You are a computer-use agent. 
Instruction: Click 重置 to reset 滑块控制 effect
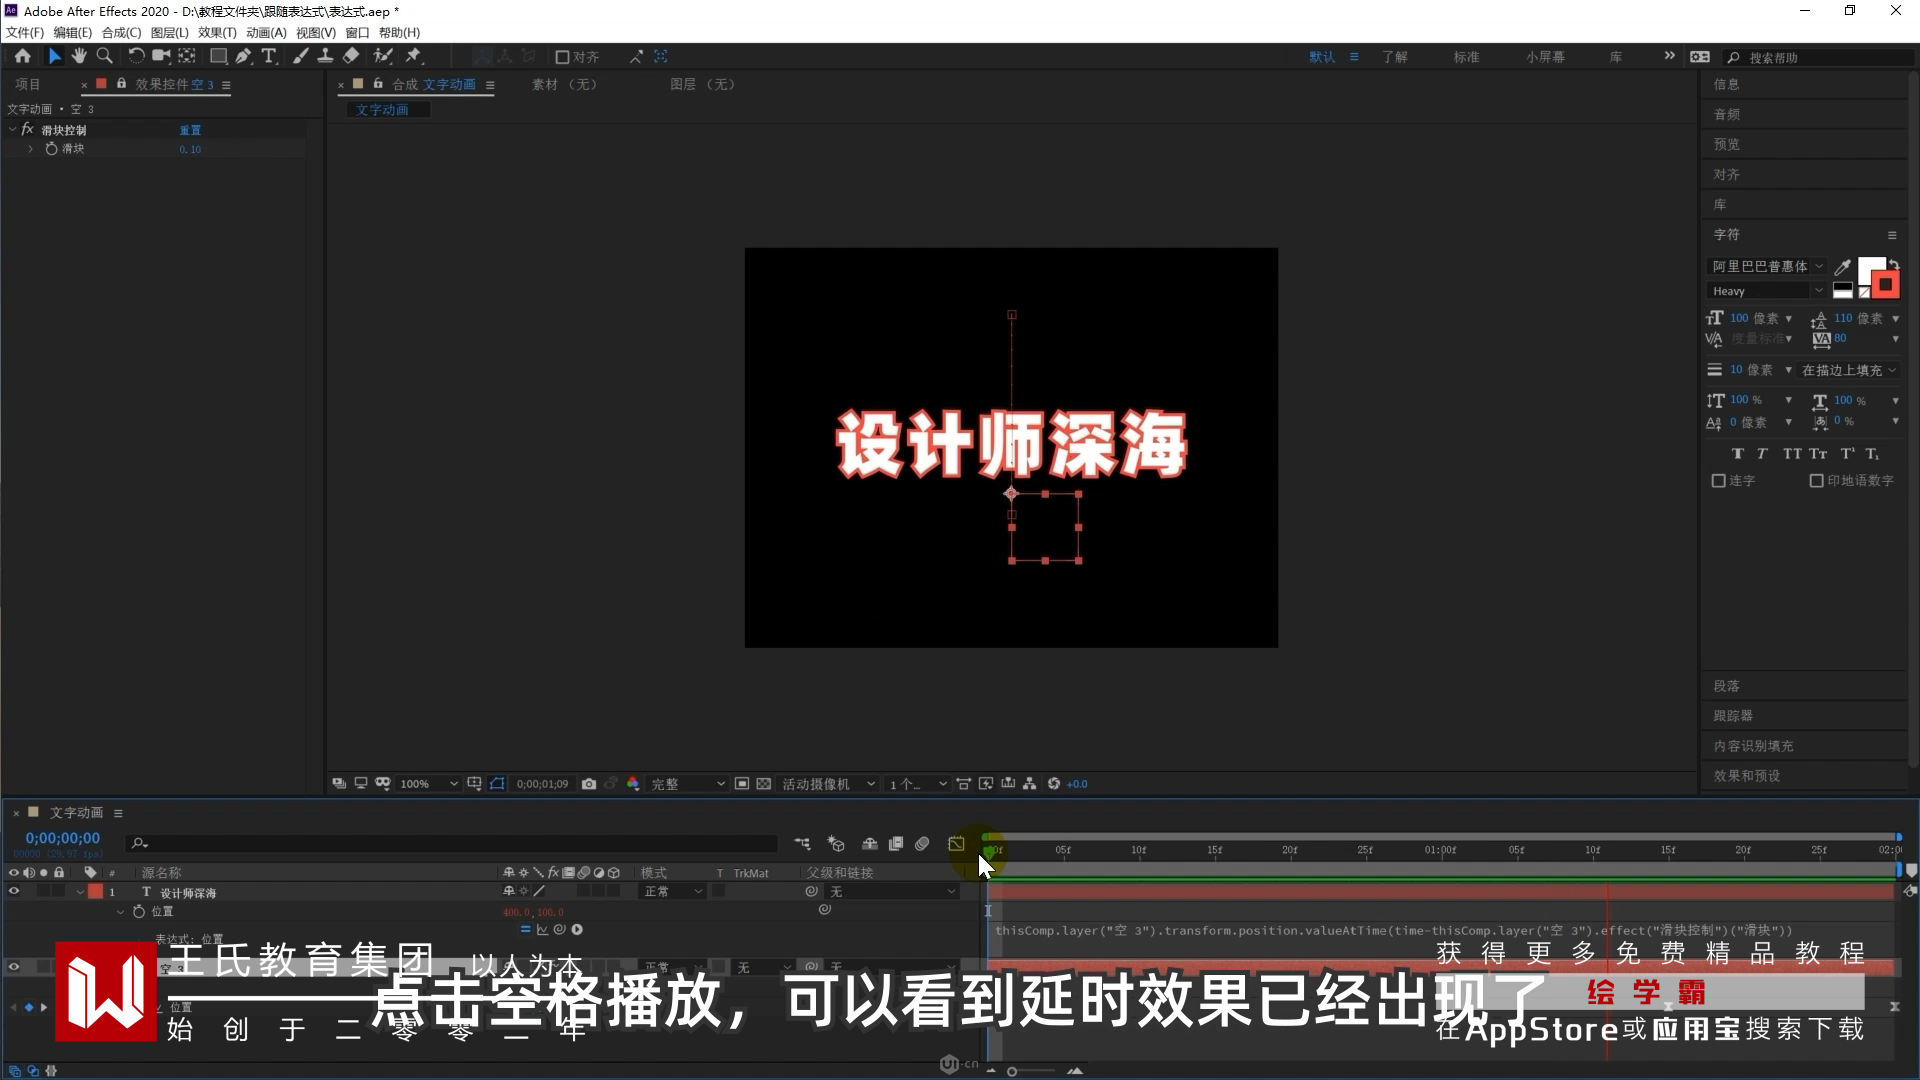(190, 130)
